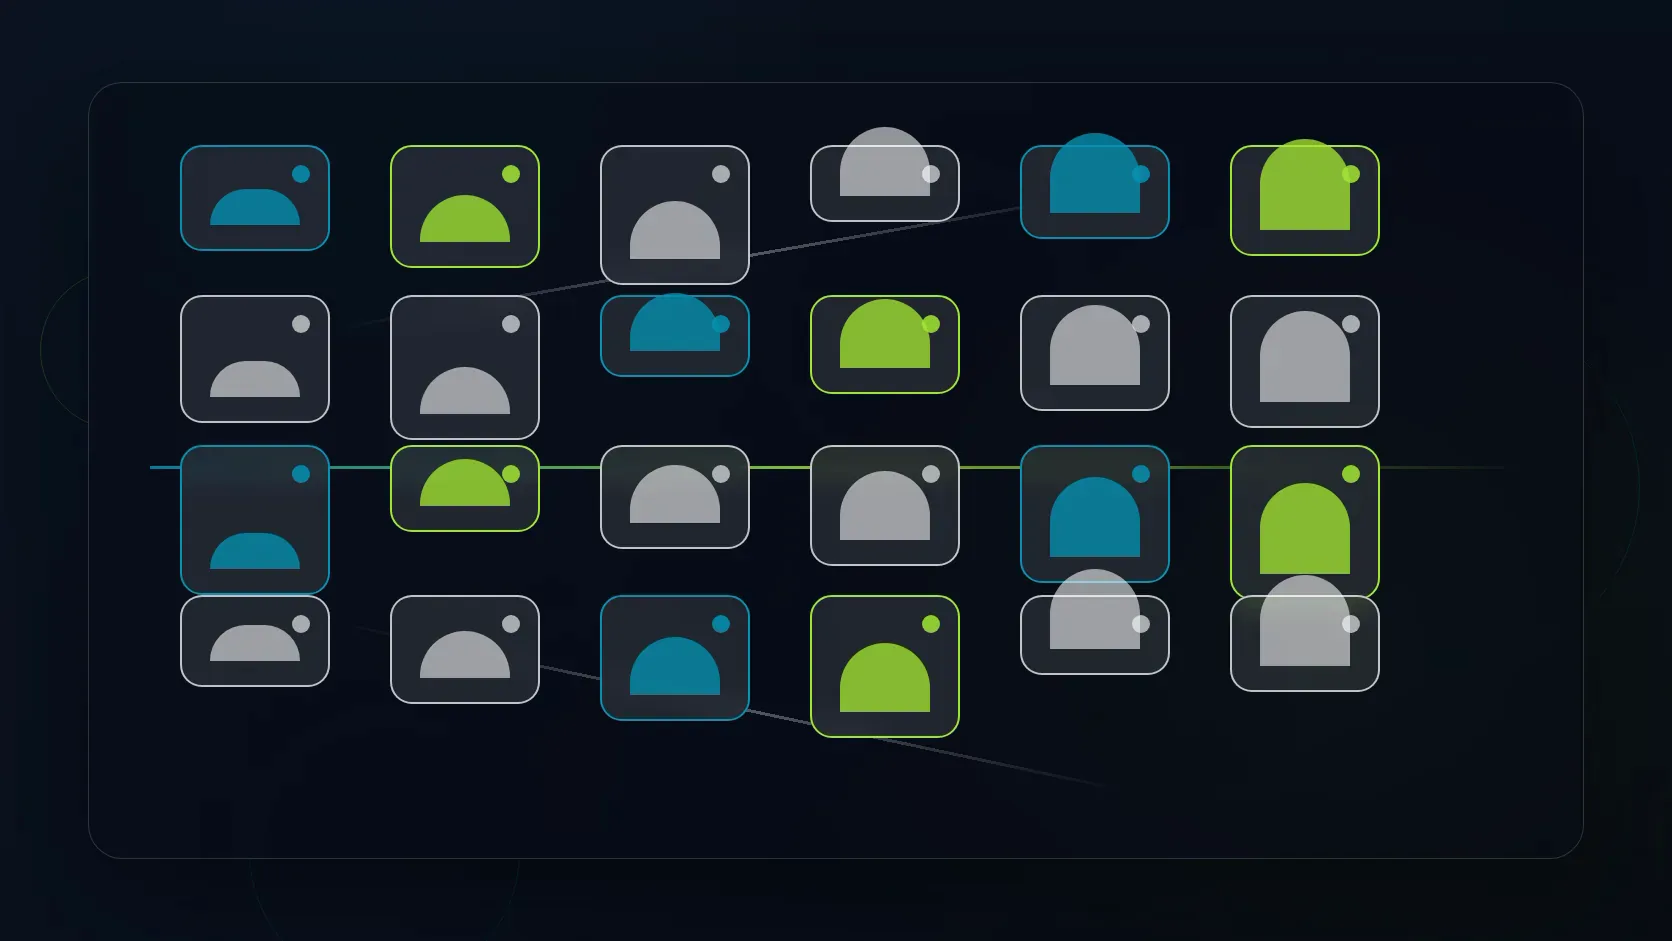Viewport: 1672px width, 941px height.
Task: Click the green dome in the top row's second card
Action: pyautogui.click(x=465, y=219)
